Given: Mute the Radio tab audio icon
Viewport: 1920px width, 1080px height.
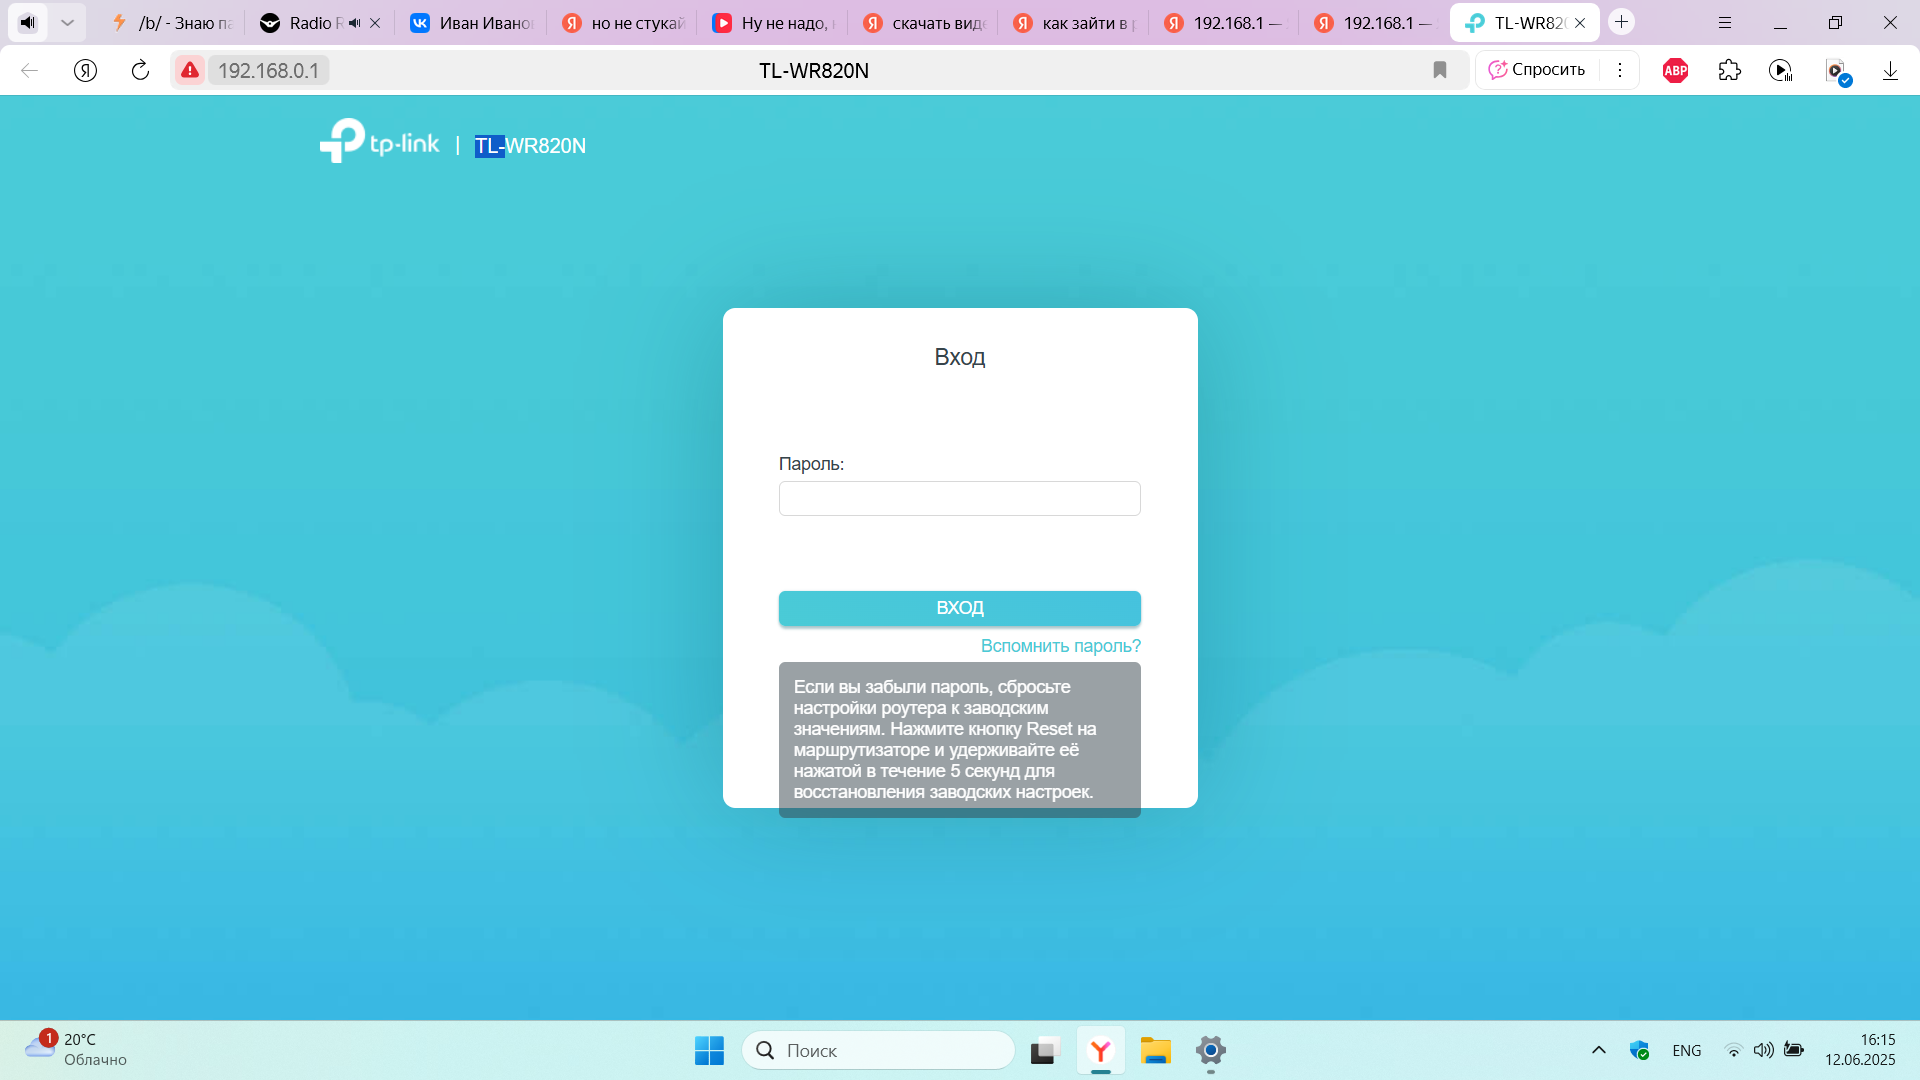Looking at the screenshot, I should (x=354, y=23).
